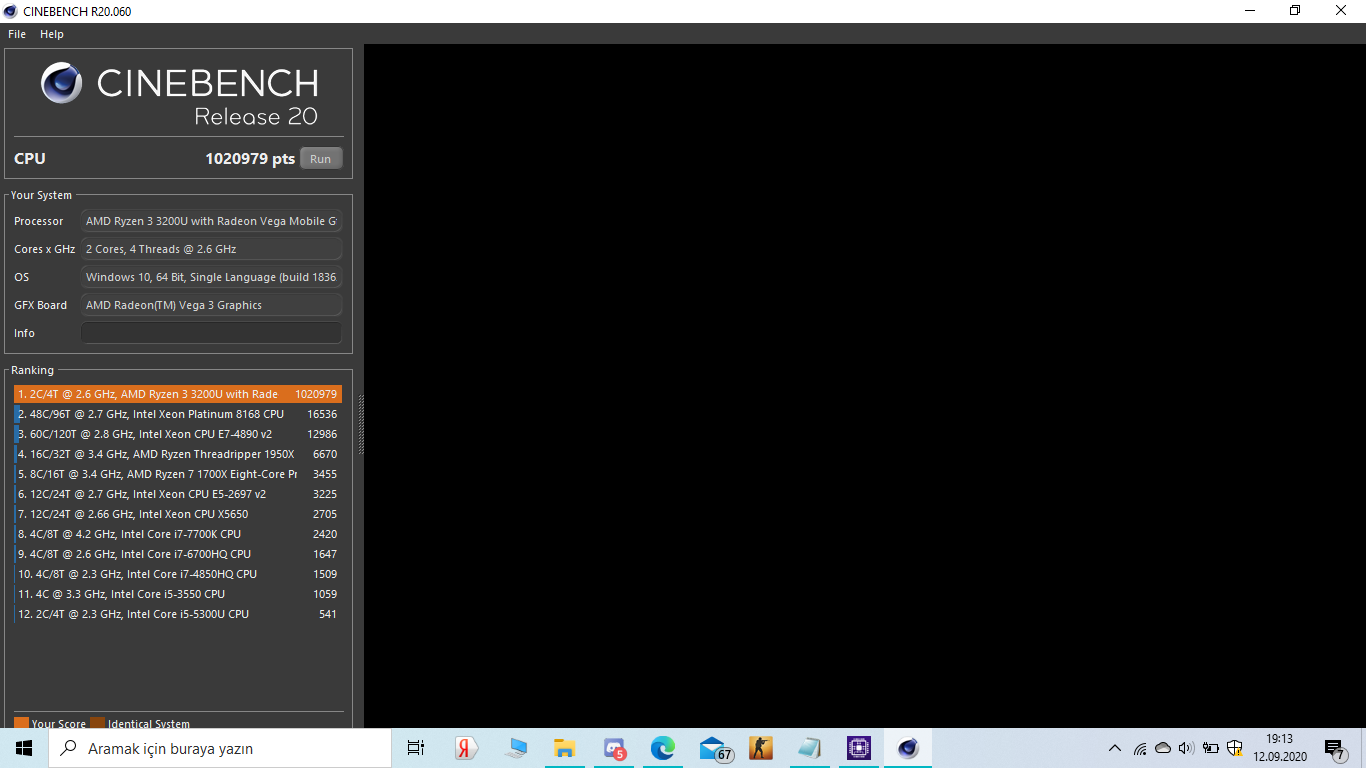Click the Cores x GHz field
This screenshot has height=768, width=1366.
[x=211, y=249]
